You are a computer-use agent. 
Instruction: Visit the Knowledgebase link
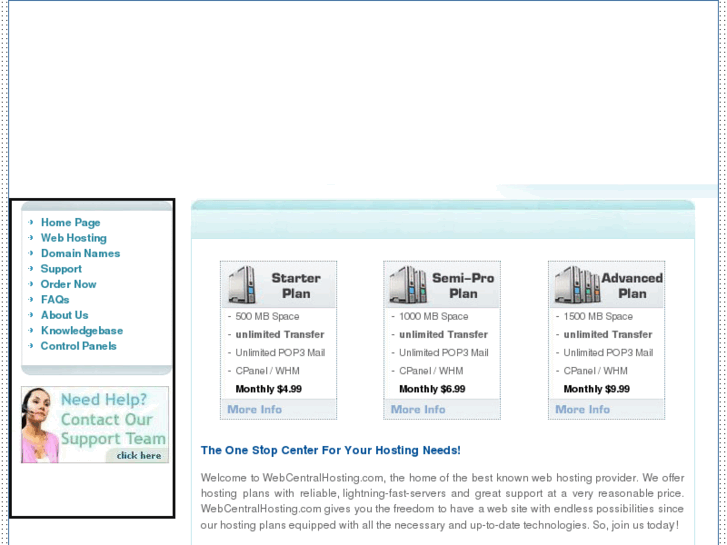coord(82,331)
